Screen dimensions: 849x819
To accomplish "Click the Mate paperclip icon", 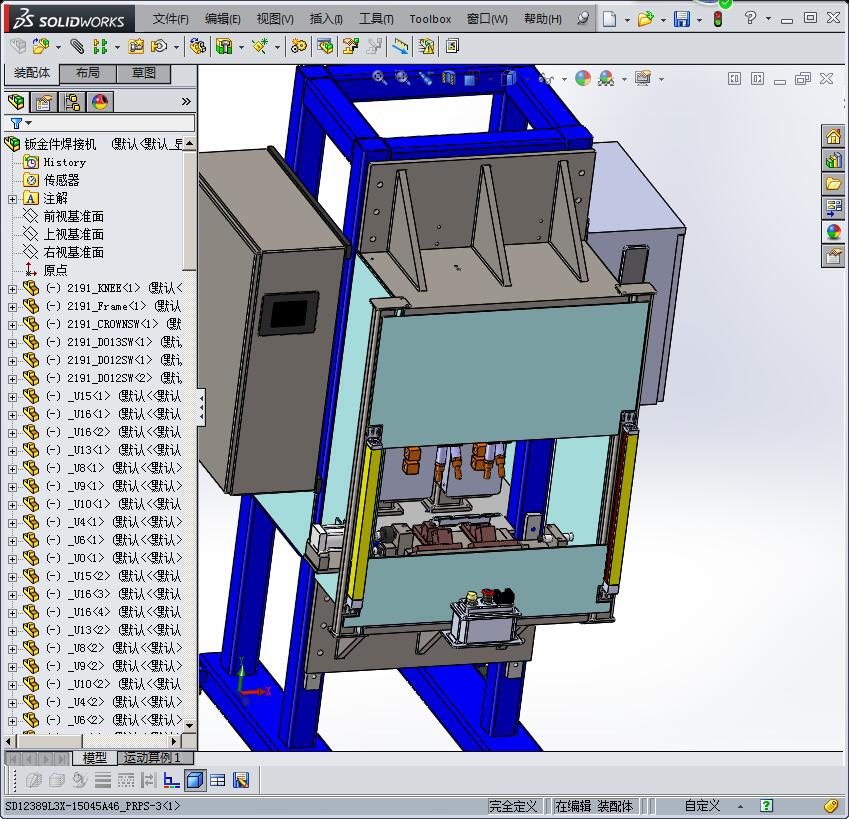I will pos(77,47).
